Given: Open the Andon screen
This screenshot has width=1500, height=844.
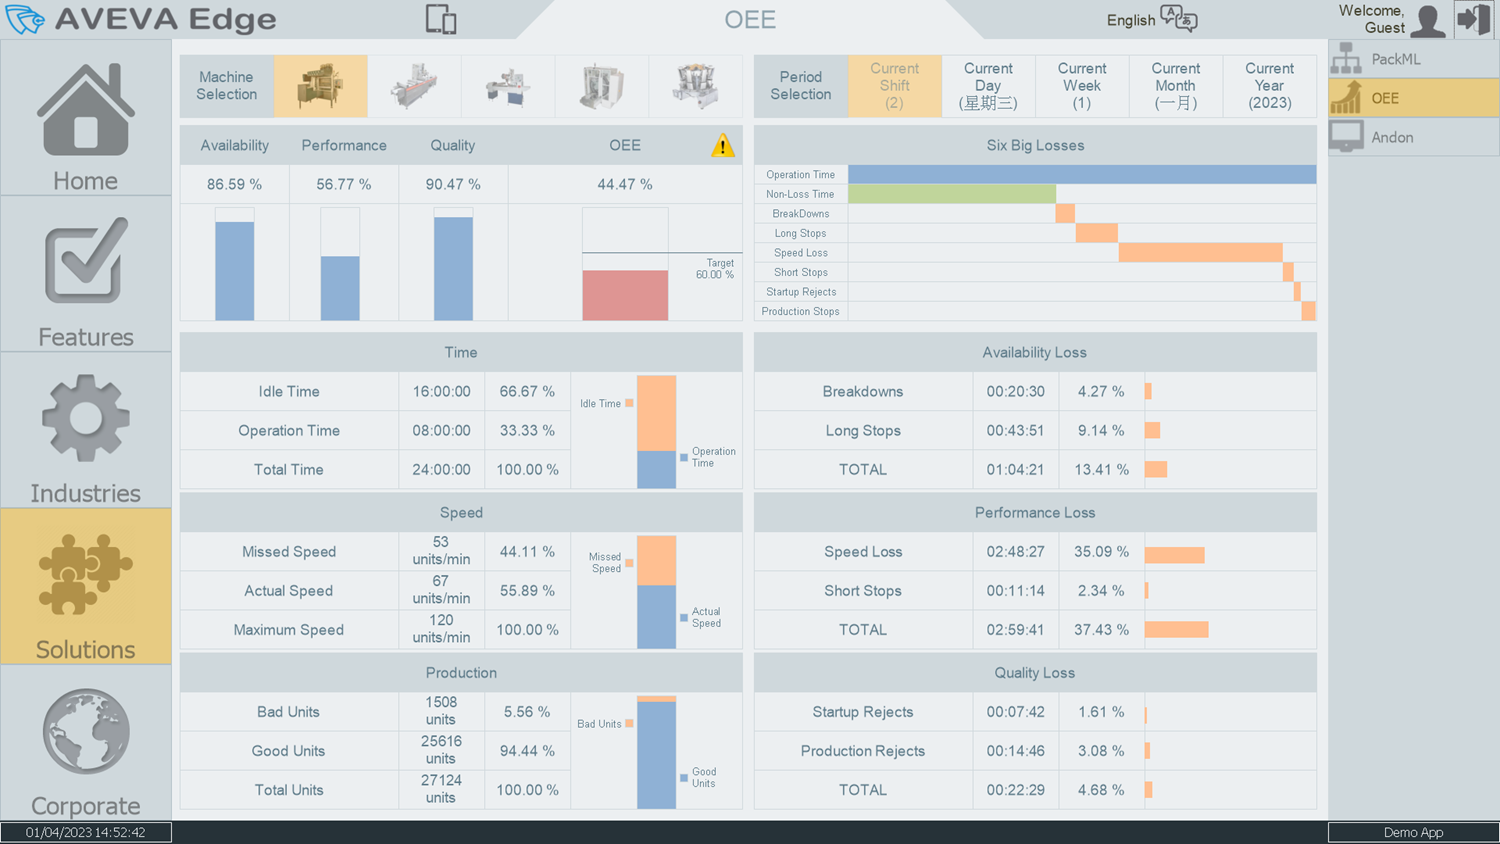Looking at the screenshot, I should [1414, 137].
